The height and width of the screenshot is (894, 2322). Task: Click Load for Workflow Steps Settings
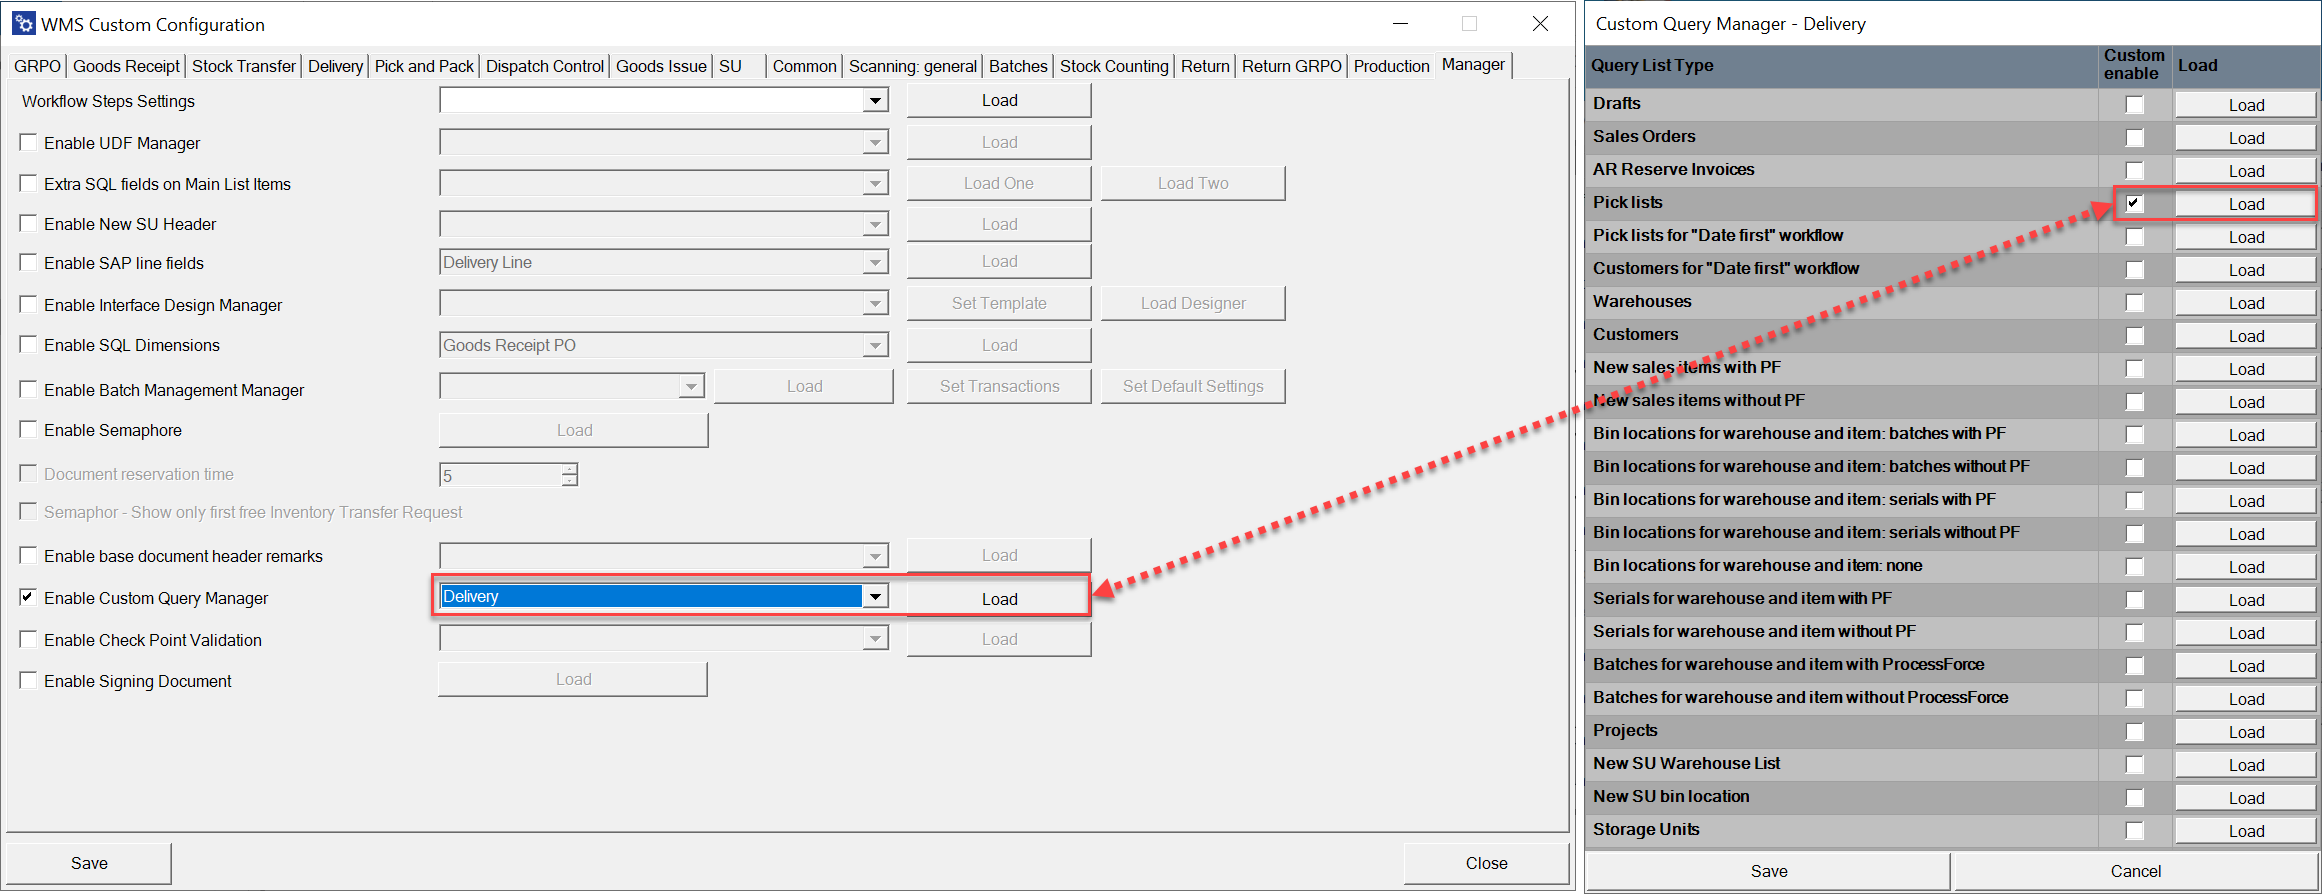click(x=999, y=100)
